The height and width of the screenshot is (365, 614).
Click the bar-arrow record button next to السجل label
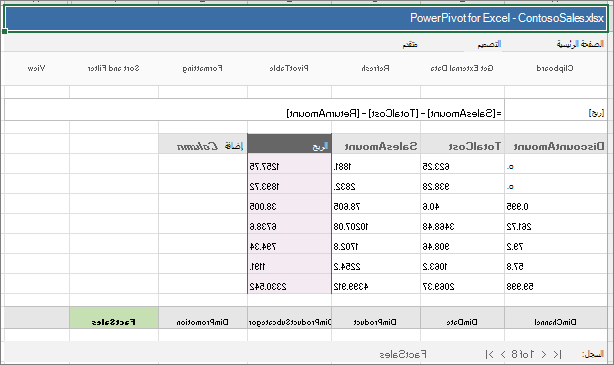click(x=557, y=354)
